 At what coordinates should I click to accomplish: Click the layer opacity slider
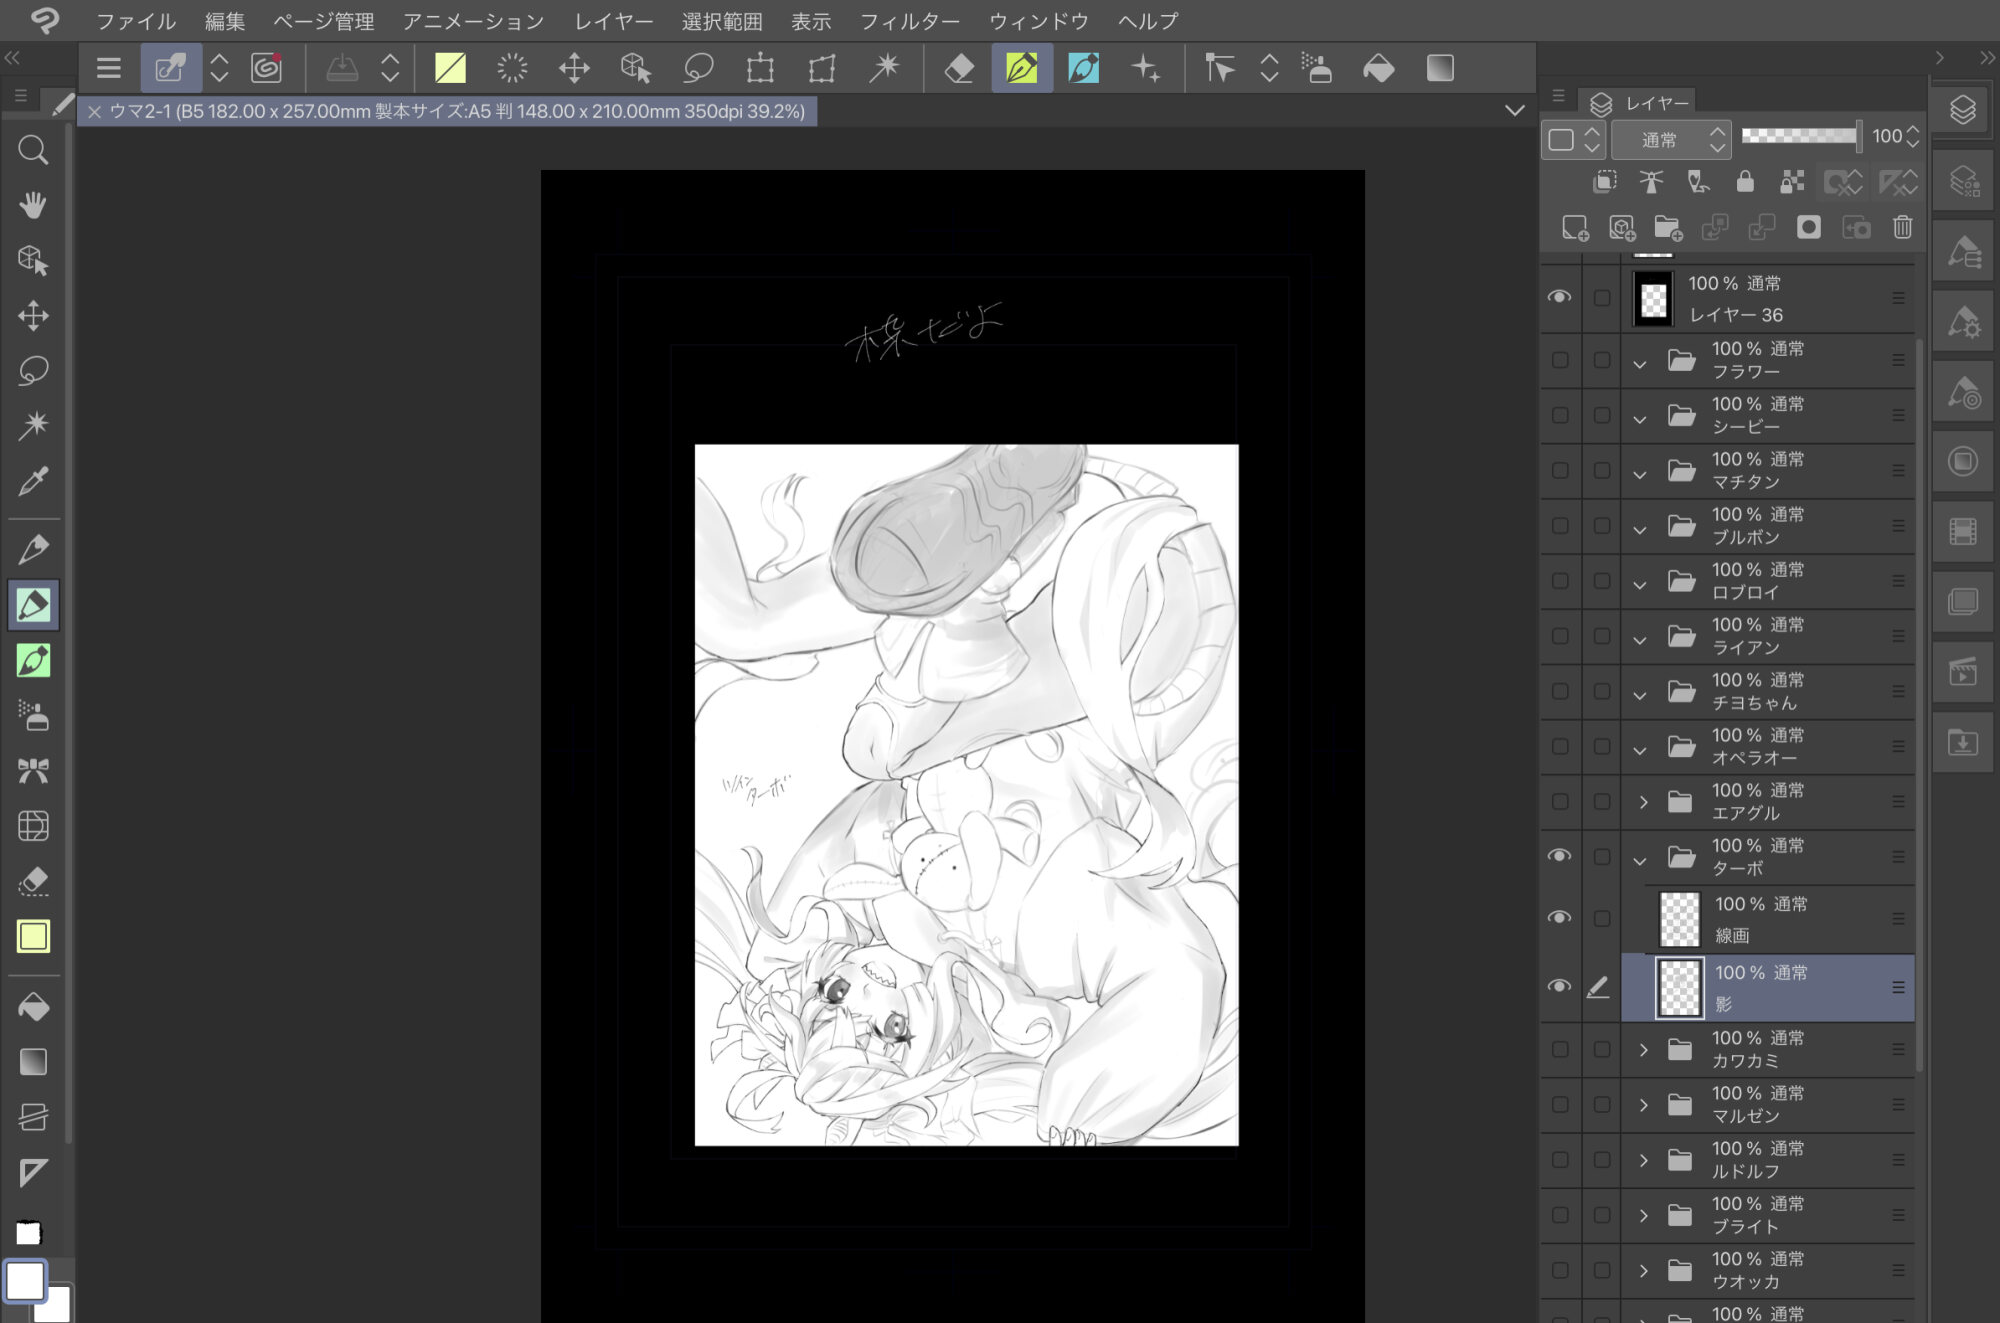[1799, 136]
